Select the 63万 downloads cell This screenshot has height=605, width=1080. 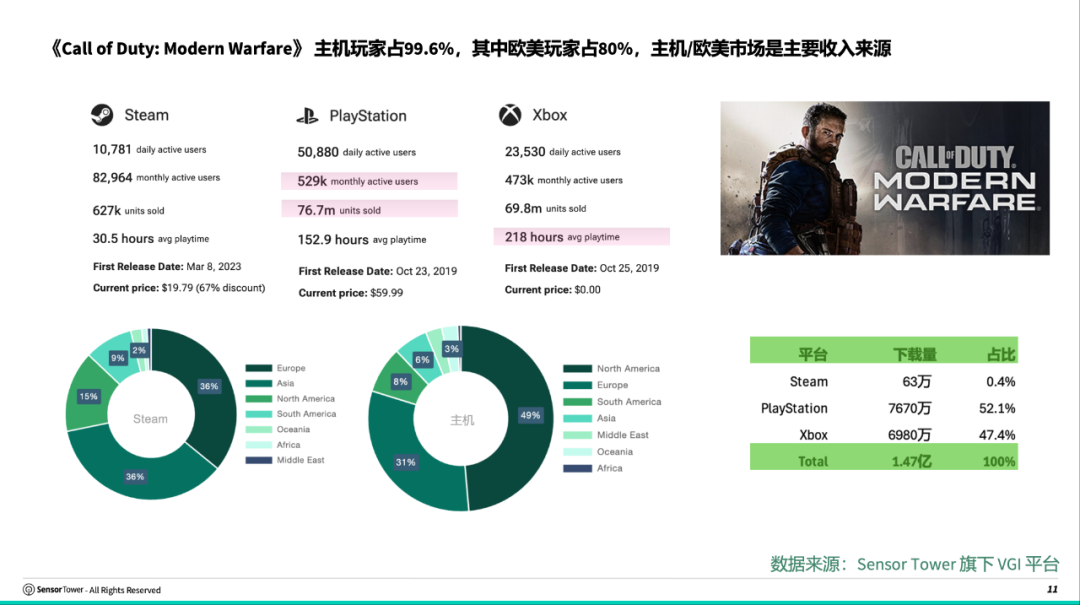[x=917, y=381]
